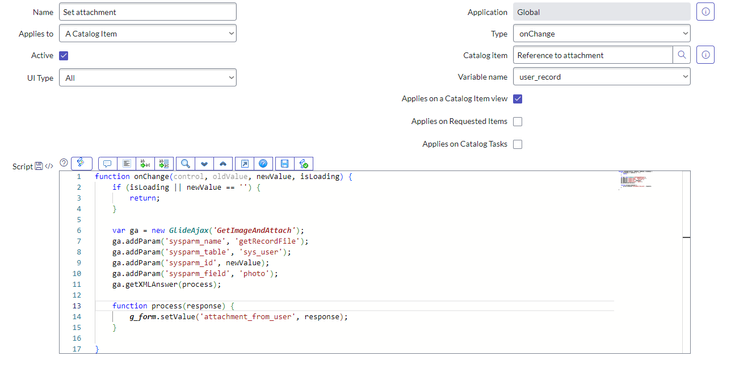Click the Name input field

(x=148, y=12)
